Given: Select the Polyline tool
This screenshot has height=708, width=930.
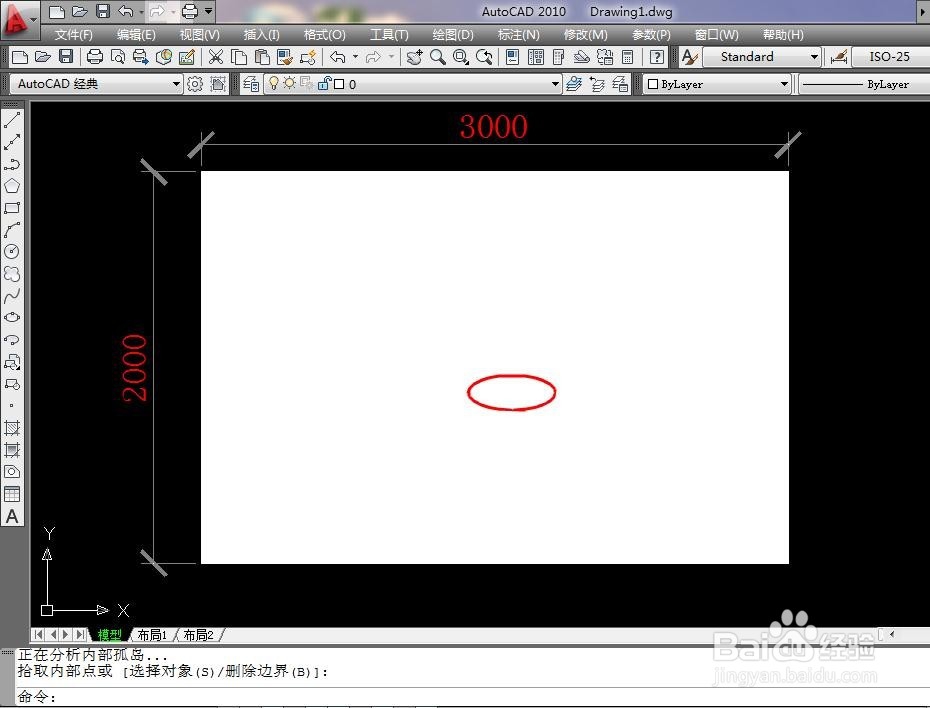Looking at the screenshot, I should point(12,164).
